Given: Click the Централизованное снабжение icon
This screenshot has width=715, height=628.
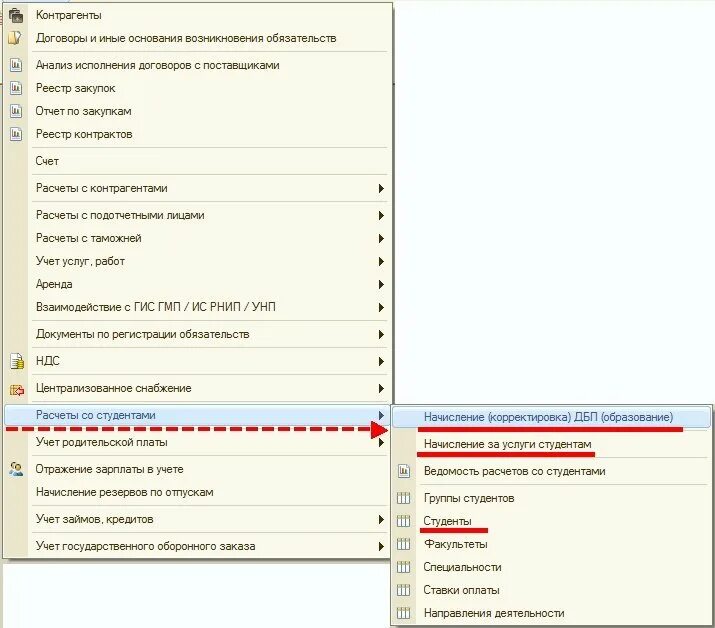Looking at the screenshot, I should [17, 389].
